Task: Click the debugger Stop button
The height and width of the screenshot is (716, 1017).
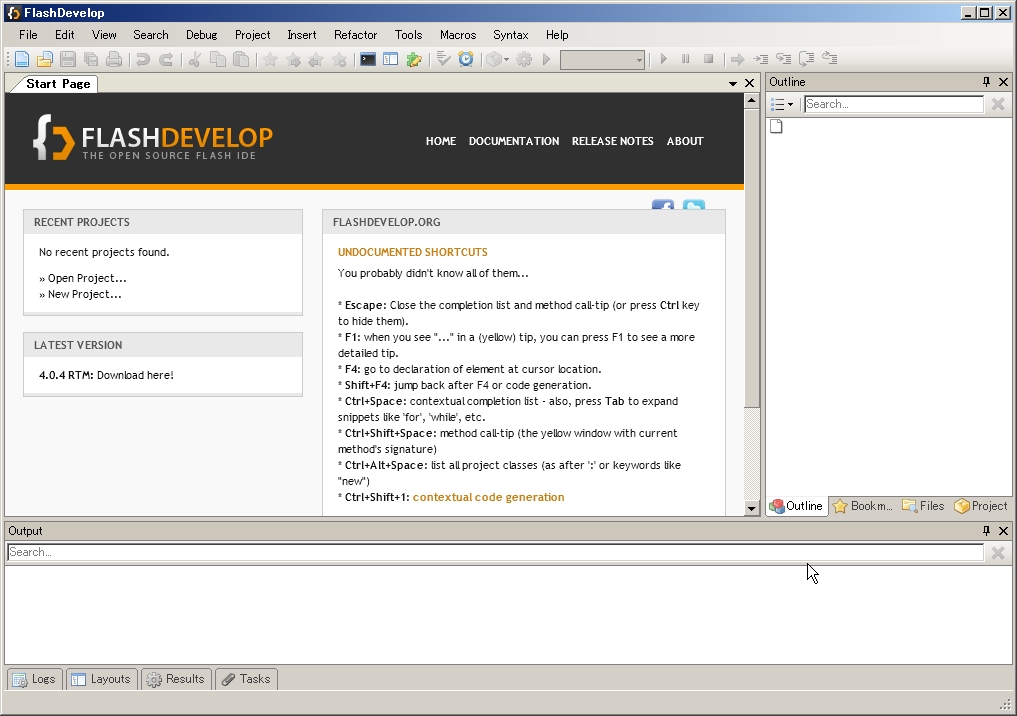Action: [709, 59]
